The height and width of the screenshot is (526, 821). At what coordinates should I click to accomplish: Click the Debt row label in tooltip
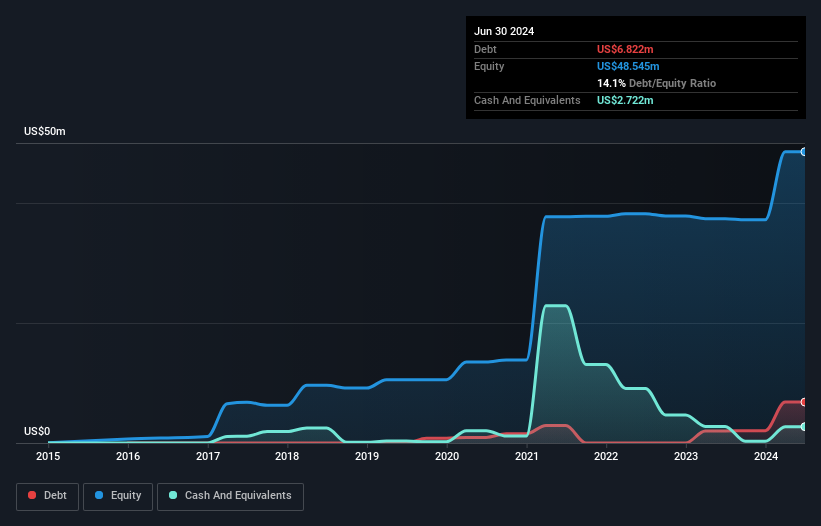tap(485, 49)
